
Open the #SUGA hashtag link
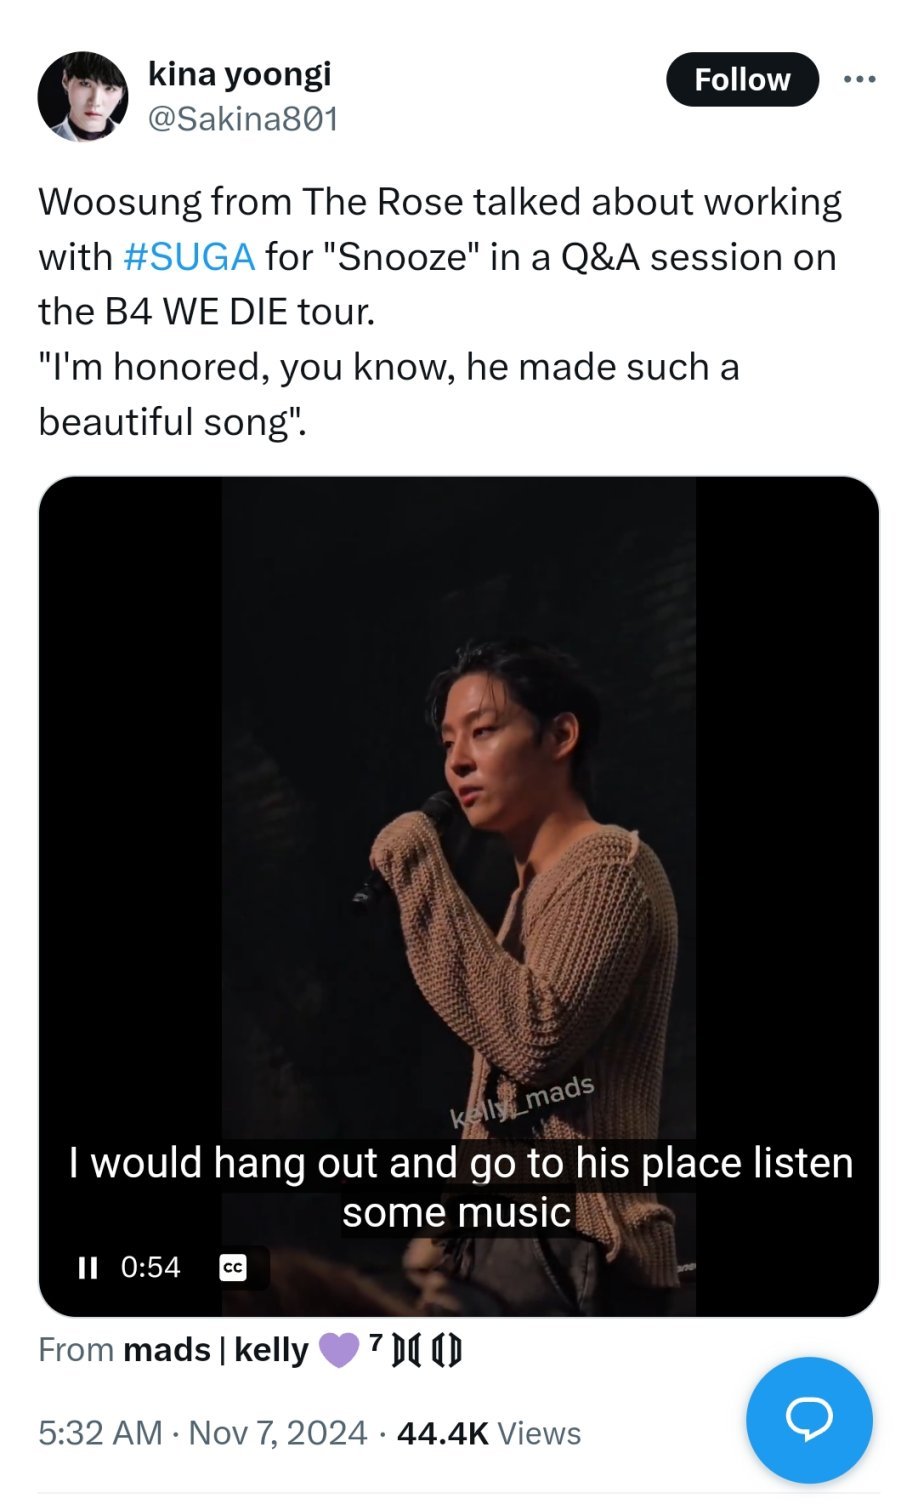click(188, 257)
